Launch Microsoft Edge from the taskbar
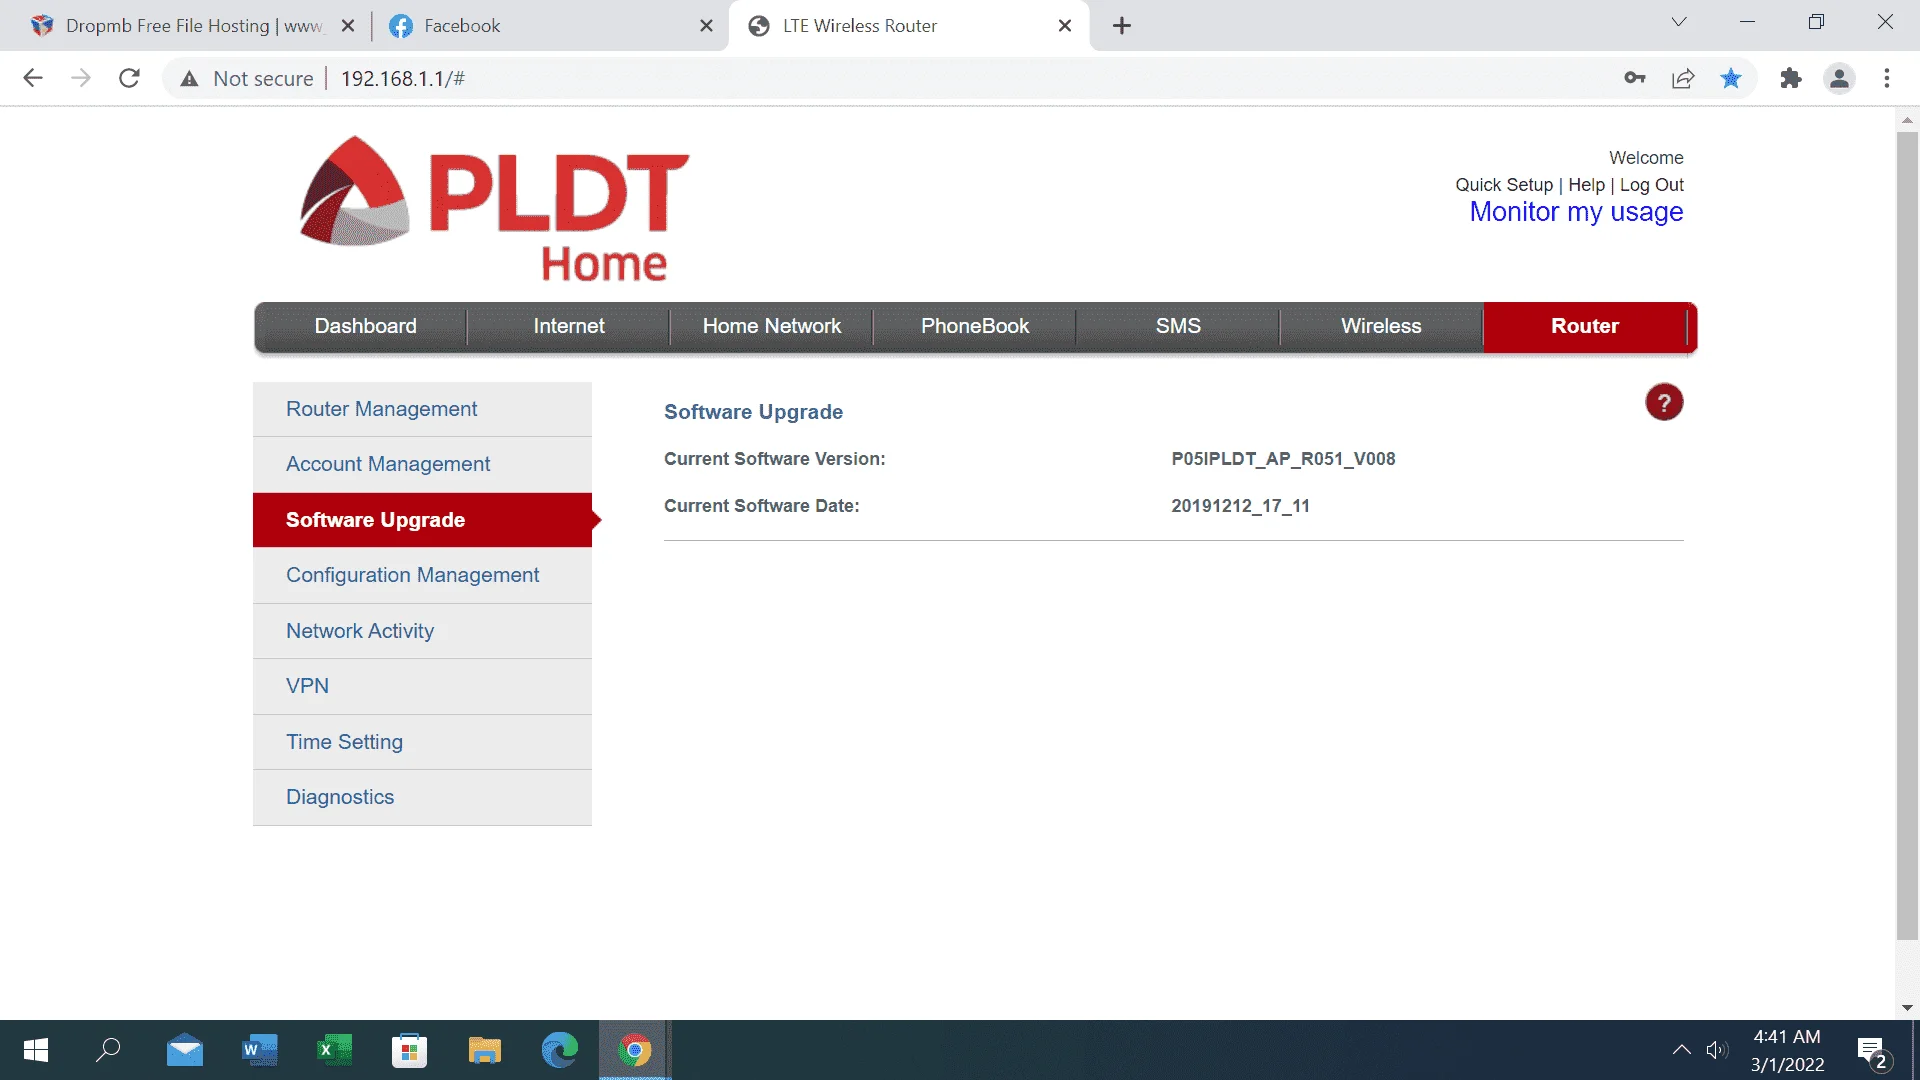1920x1080 pixels. click(559, 1050)
